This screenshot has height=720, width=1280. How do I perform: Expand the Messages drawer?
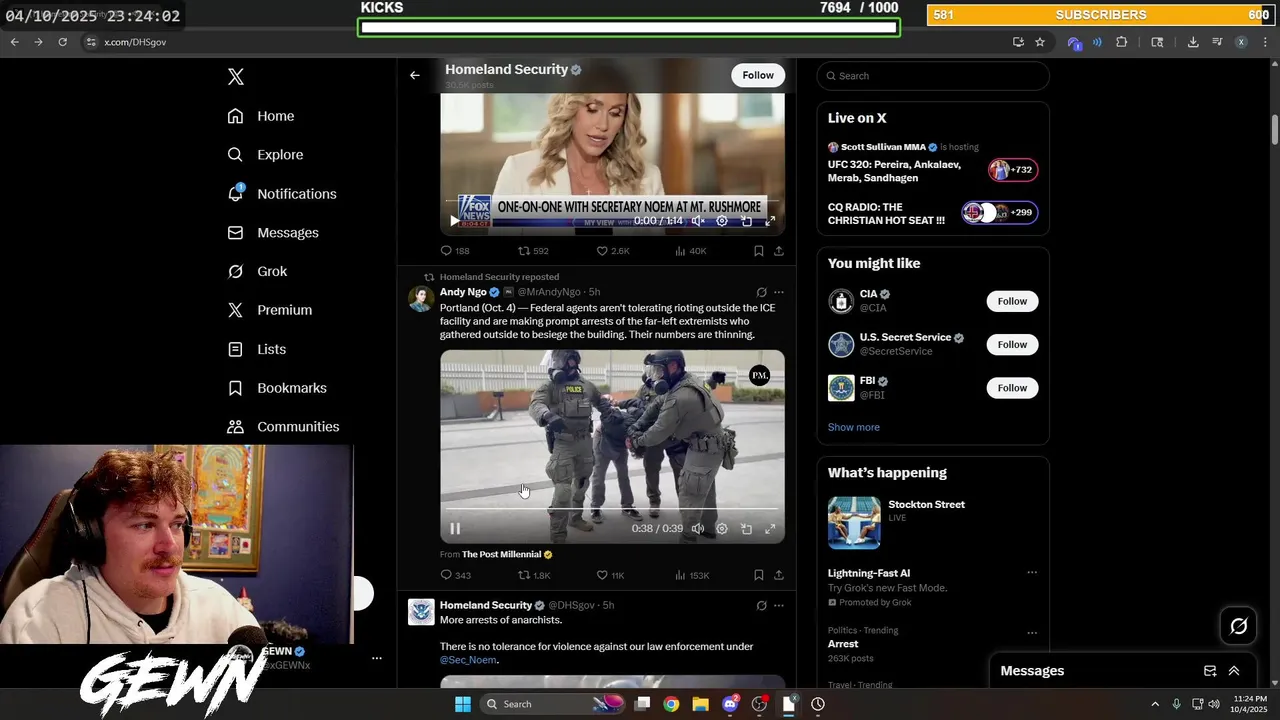coord(1234,671)
